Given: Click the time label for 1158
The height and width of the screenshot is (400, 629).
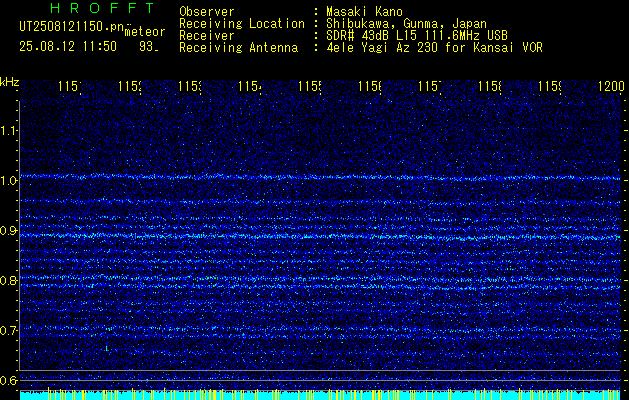Looking at the screenshot, I should point(490,86).
